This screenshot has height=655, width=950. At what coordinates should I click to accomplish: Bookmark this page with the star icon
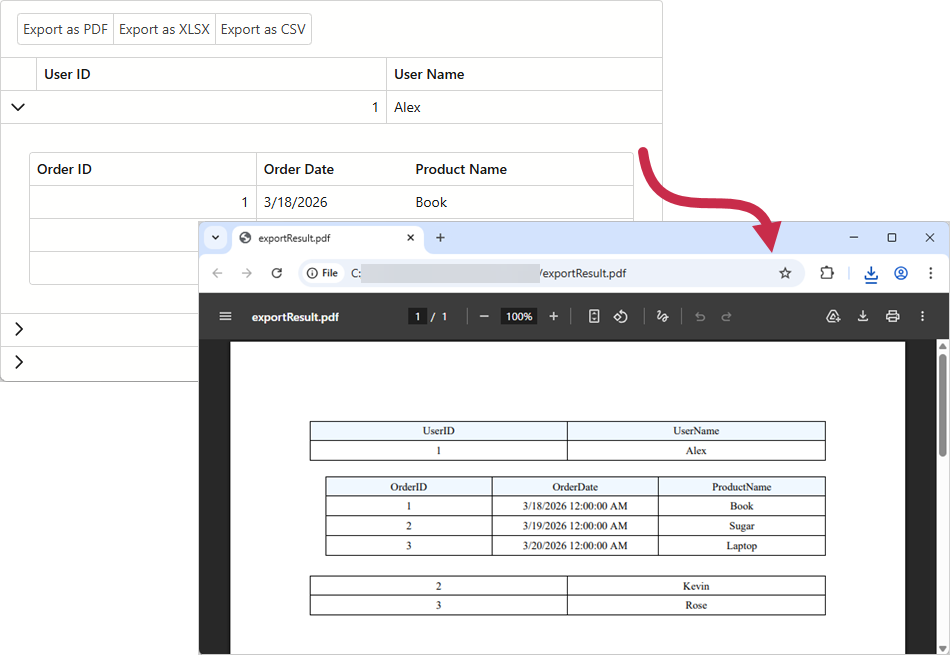pos(785,273)
